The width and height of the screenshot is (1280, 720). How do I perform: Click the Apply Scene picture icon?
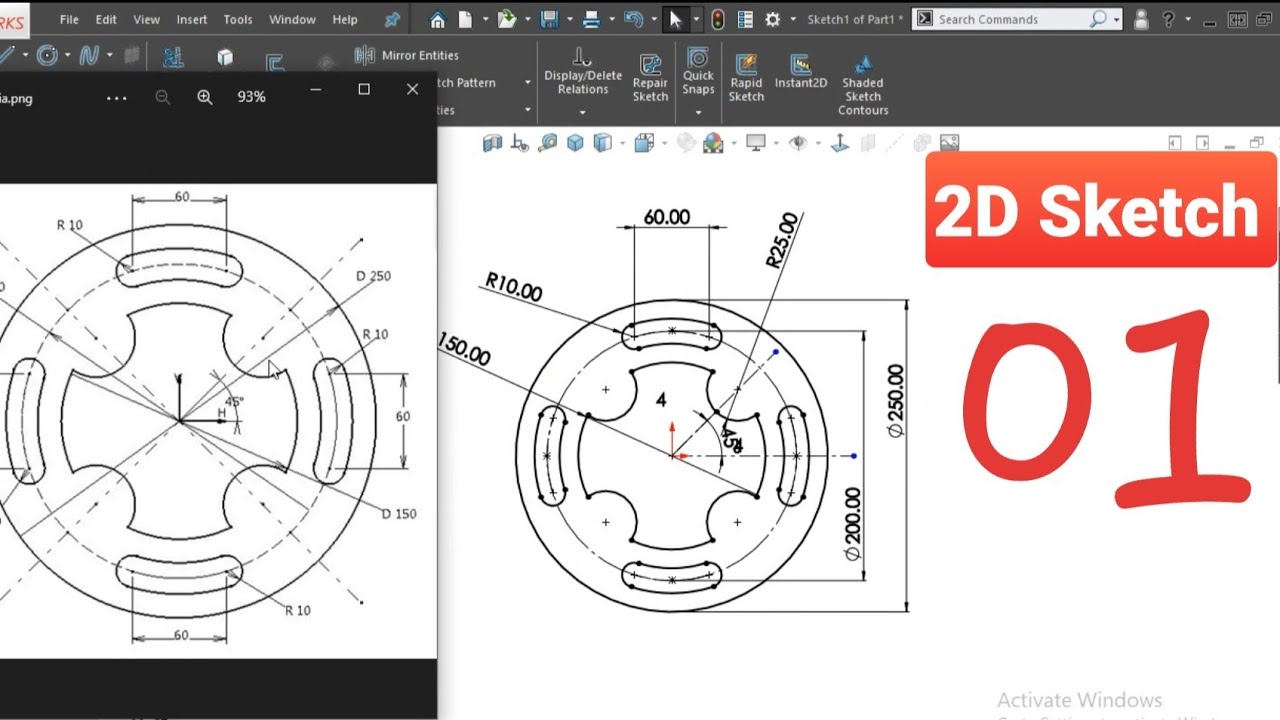pyautogui.click(x=949, y=143)
